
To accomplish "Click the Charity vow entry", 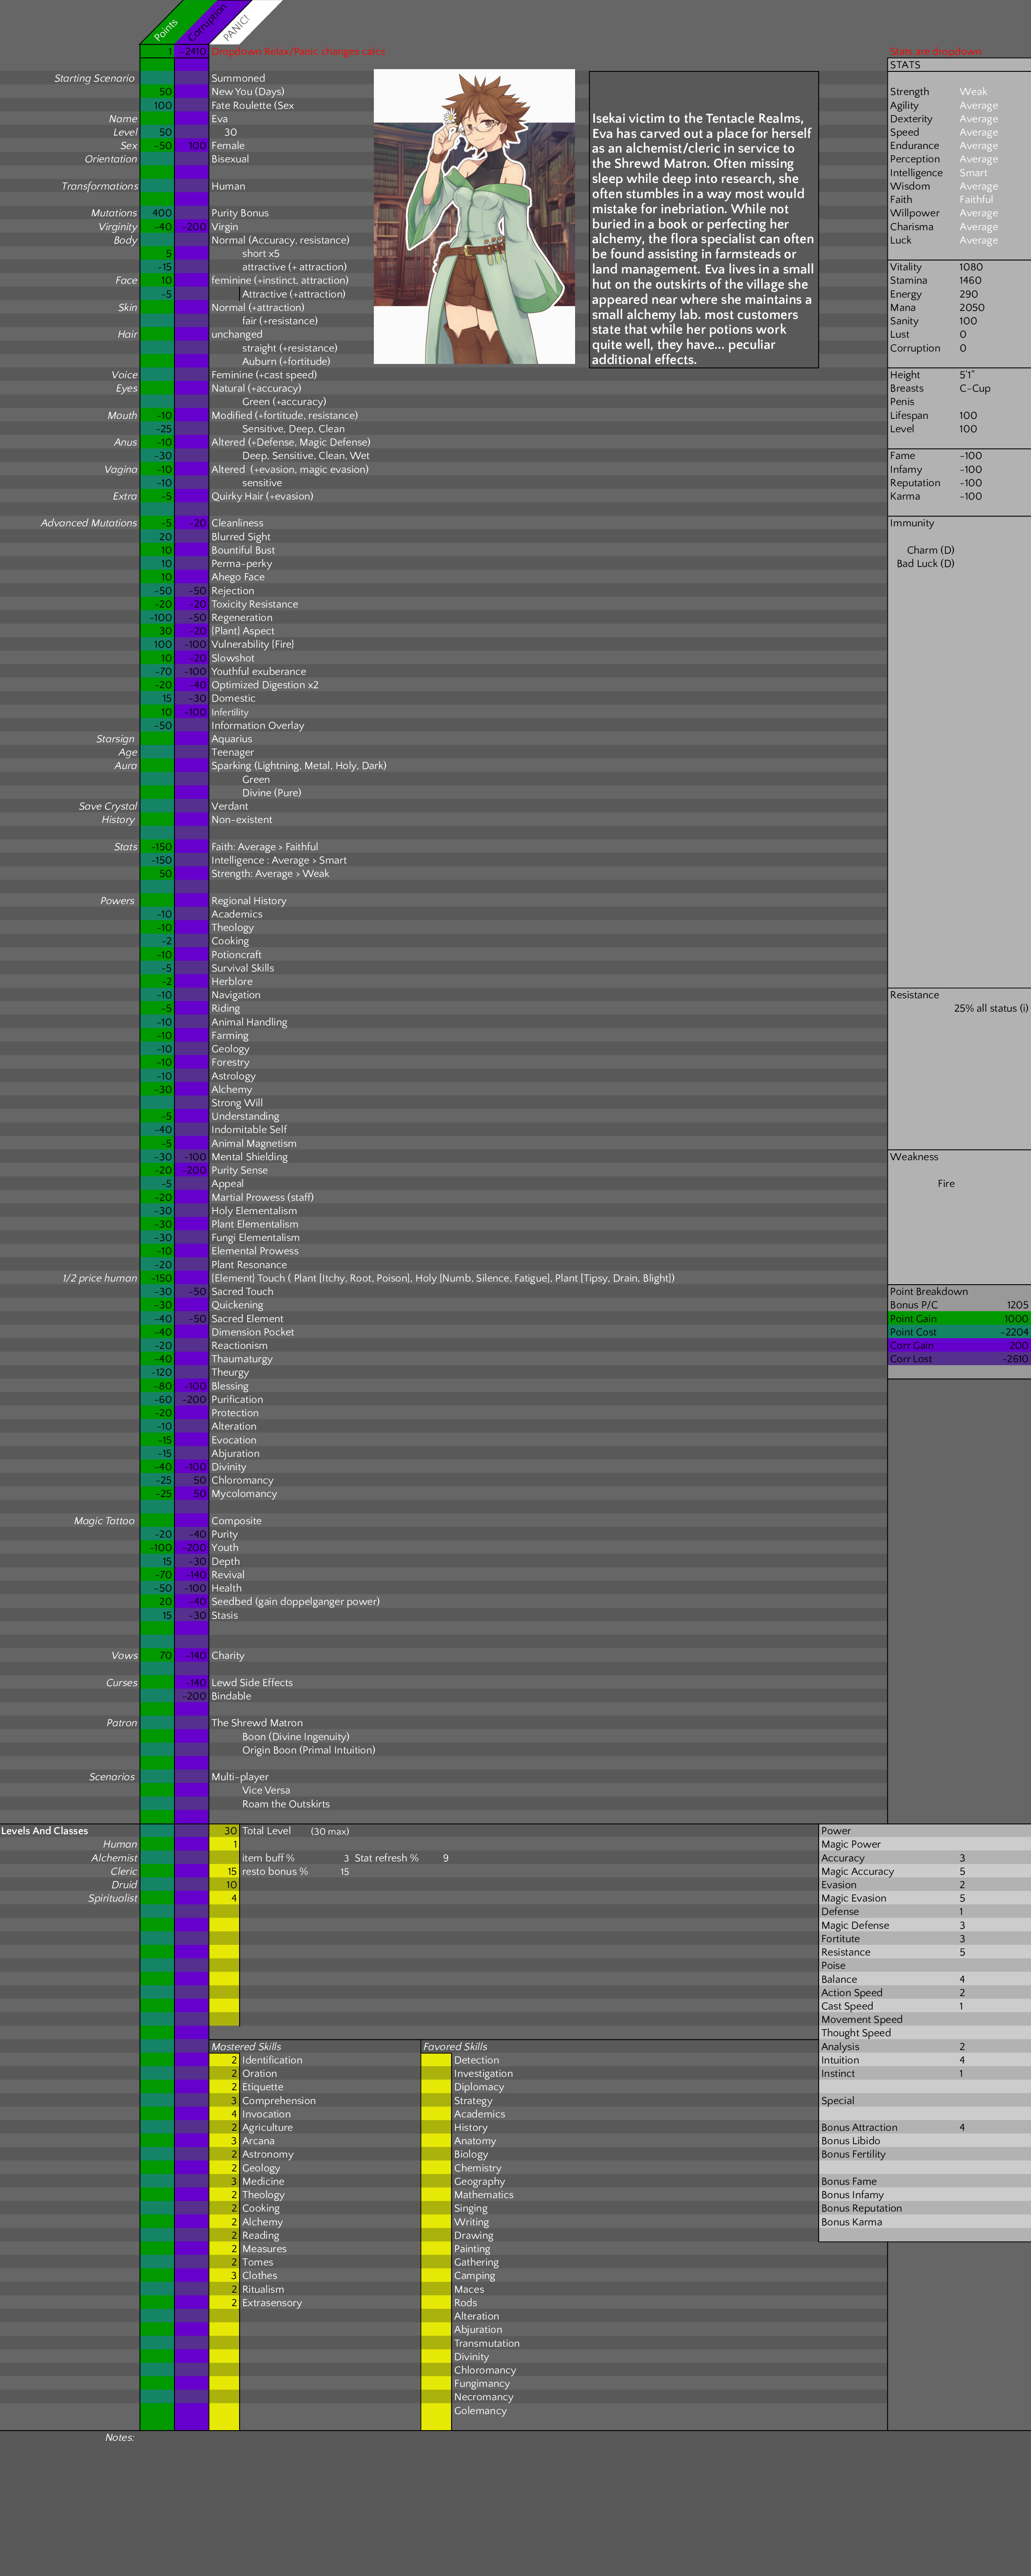I will click(x=228, y=1656).
